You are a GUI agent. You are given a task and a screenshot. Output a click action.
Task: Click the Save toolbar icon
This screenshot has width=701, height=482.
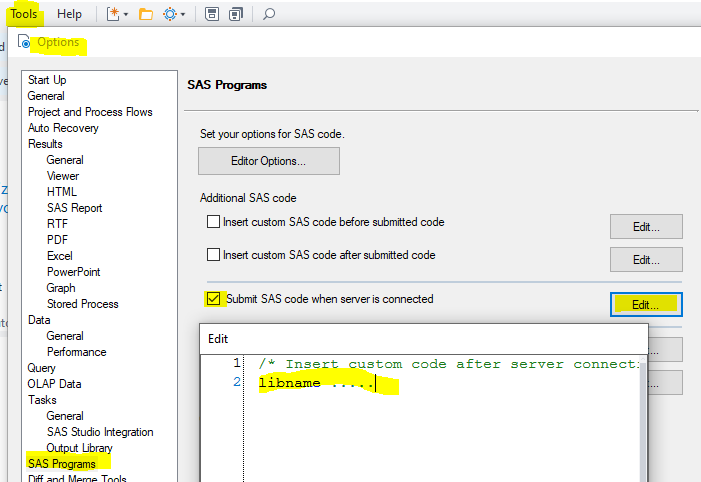coord(212,14)
